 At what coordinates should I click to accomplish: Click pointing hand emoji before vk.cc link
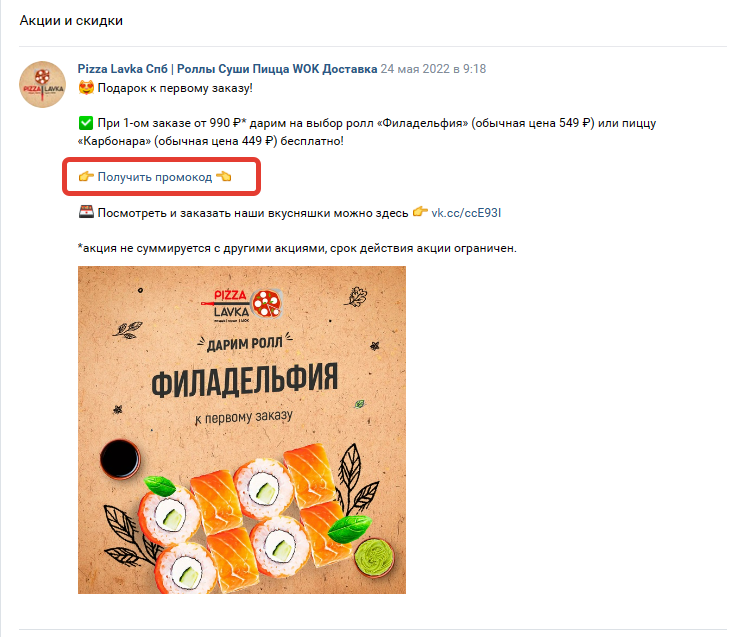pyautogui.click(x=420, y=212)
